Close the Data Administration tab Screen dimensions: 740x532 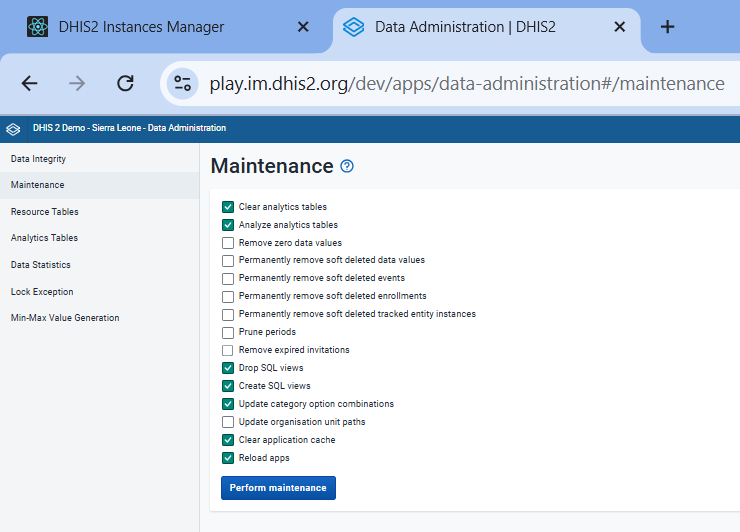tap(620, 27)
